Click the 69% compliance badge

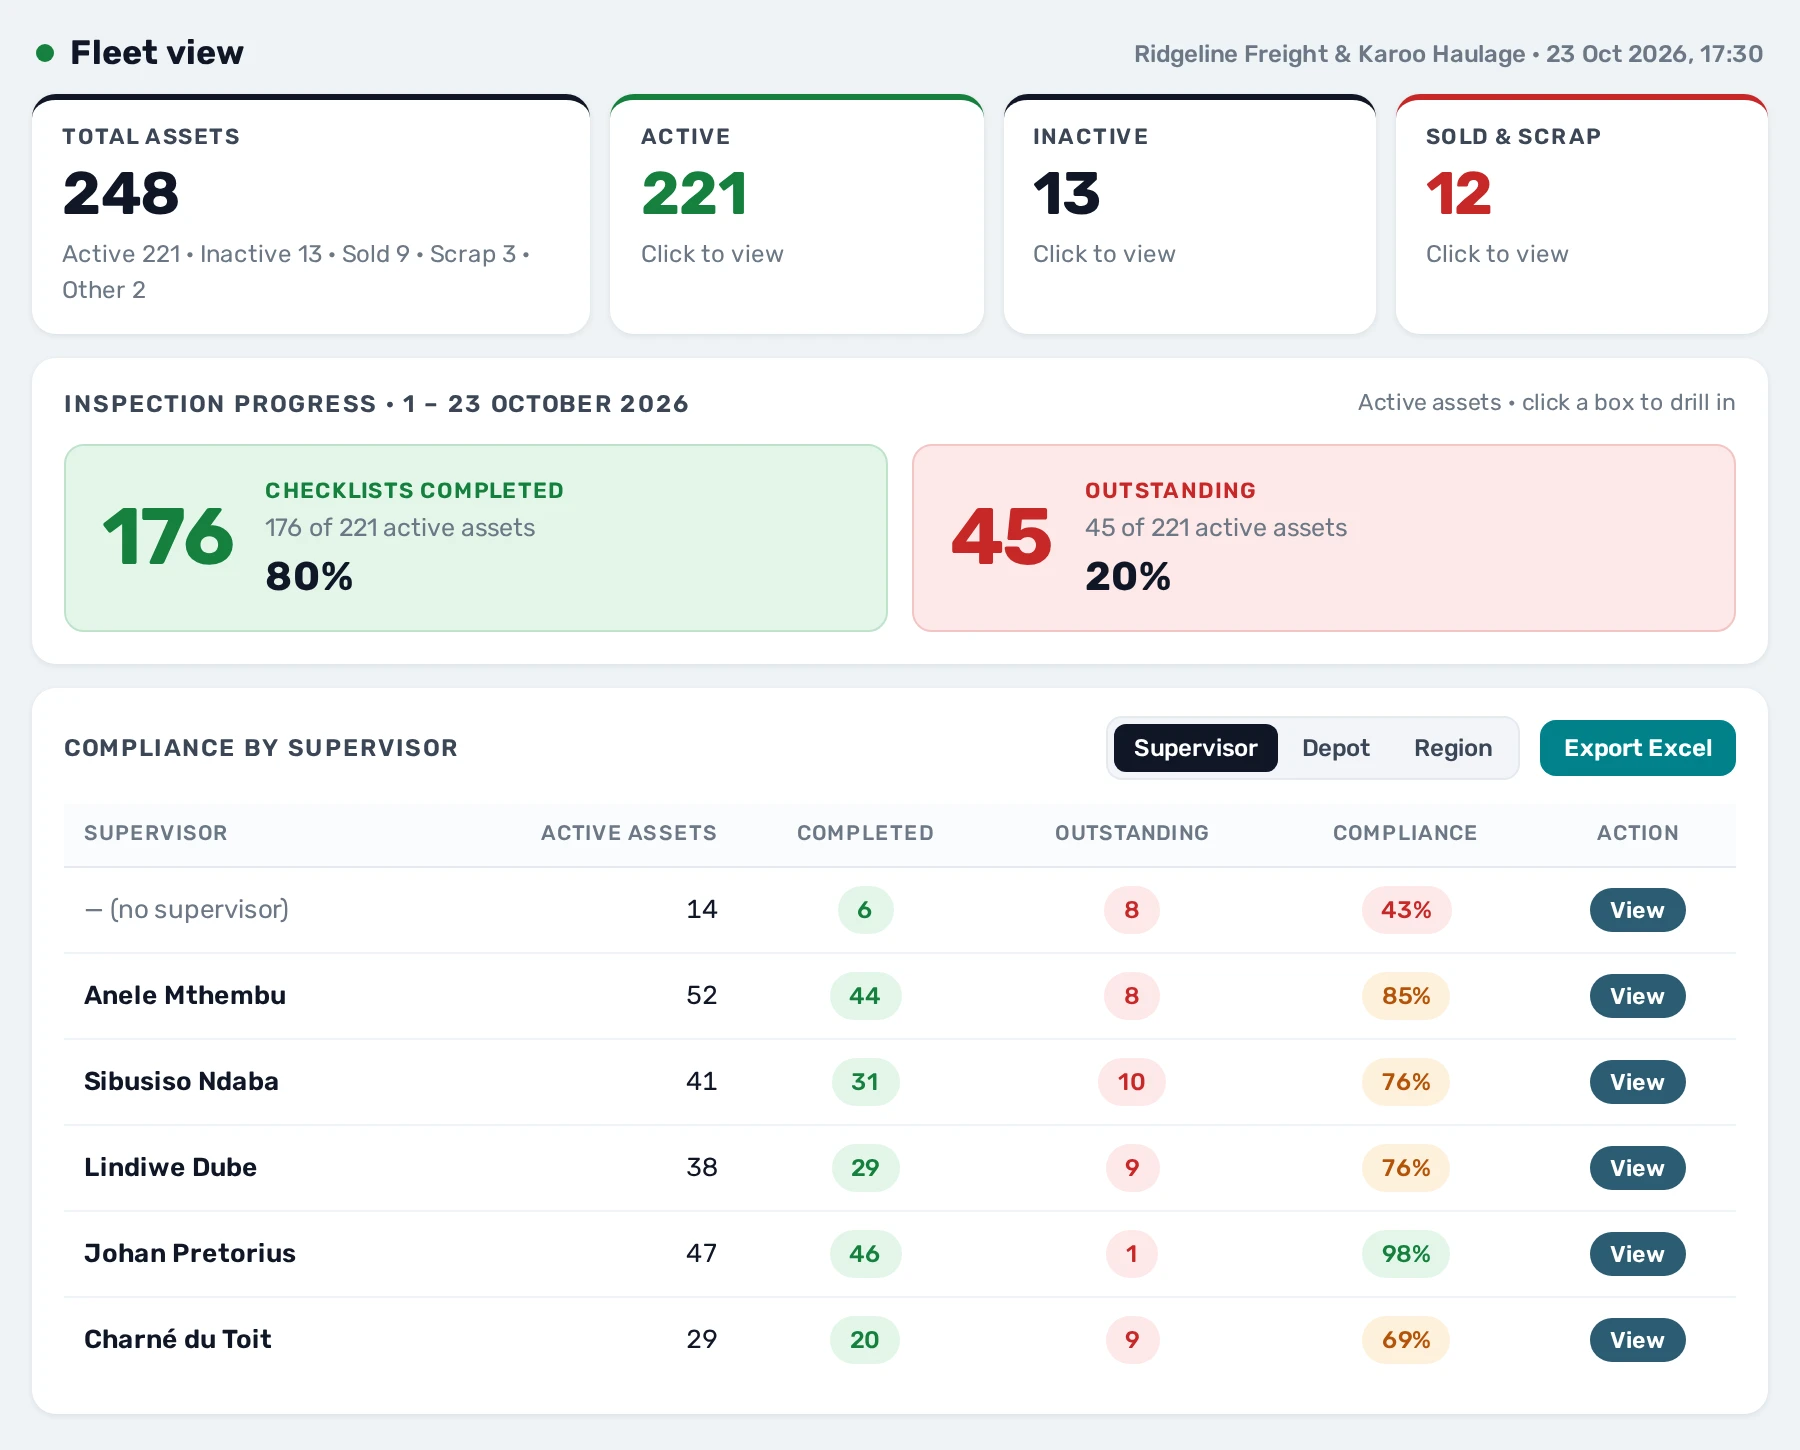pos(1406,1340)
